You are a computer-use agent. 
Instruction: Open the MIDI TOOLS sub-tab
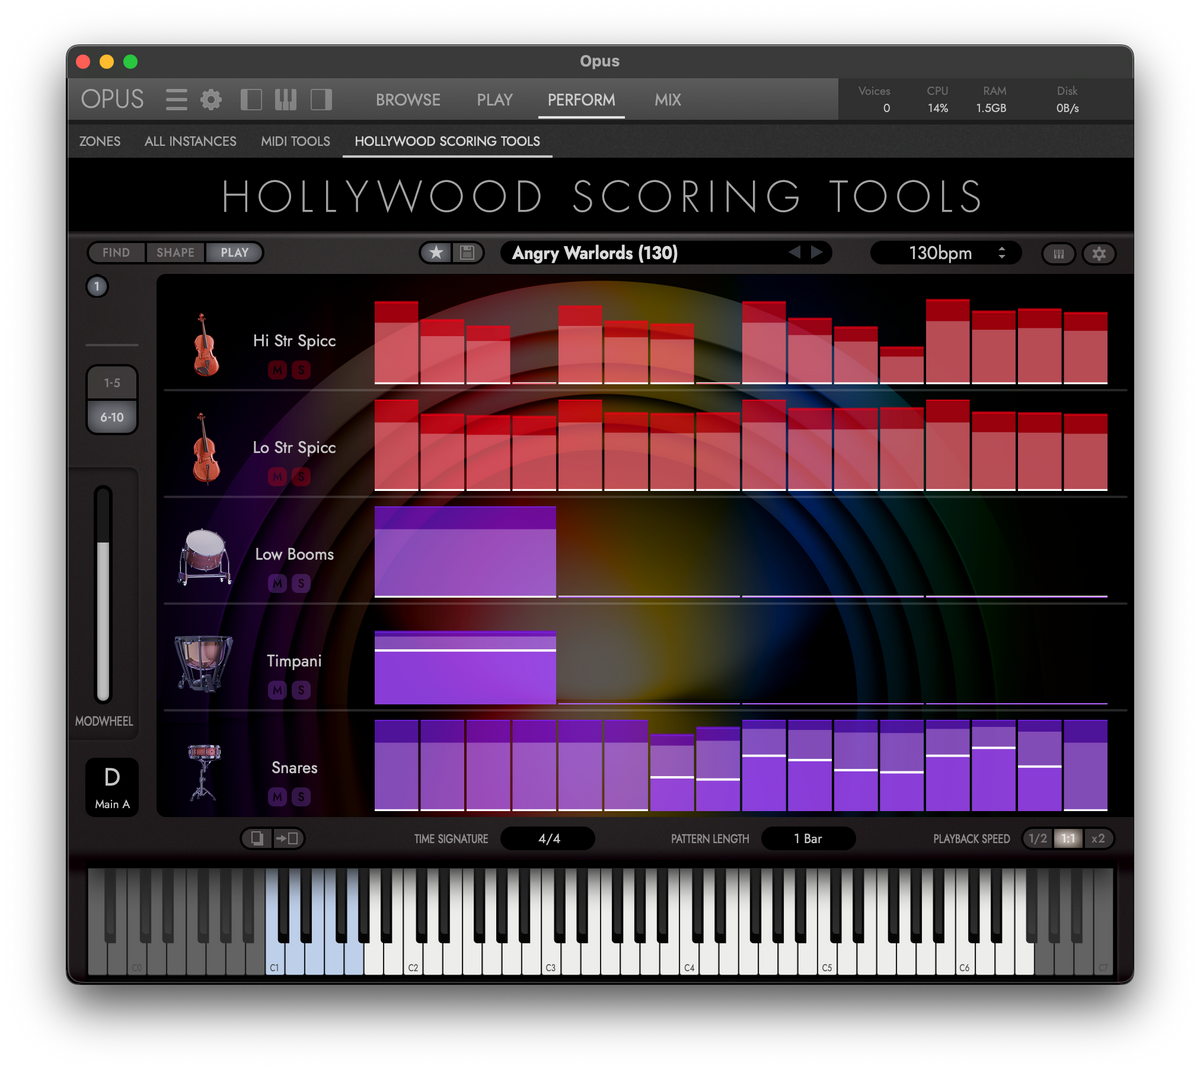coord(295,141)
